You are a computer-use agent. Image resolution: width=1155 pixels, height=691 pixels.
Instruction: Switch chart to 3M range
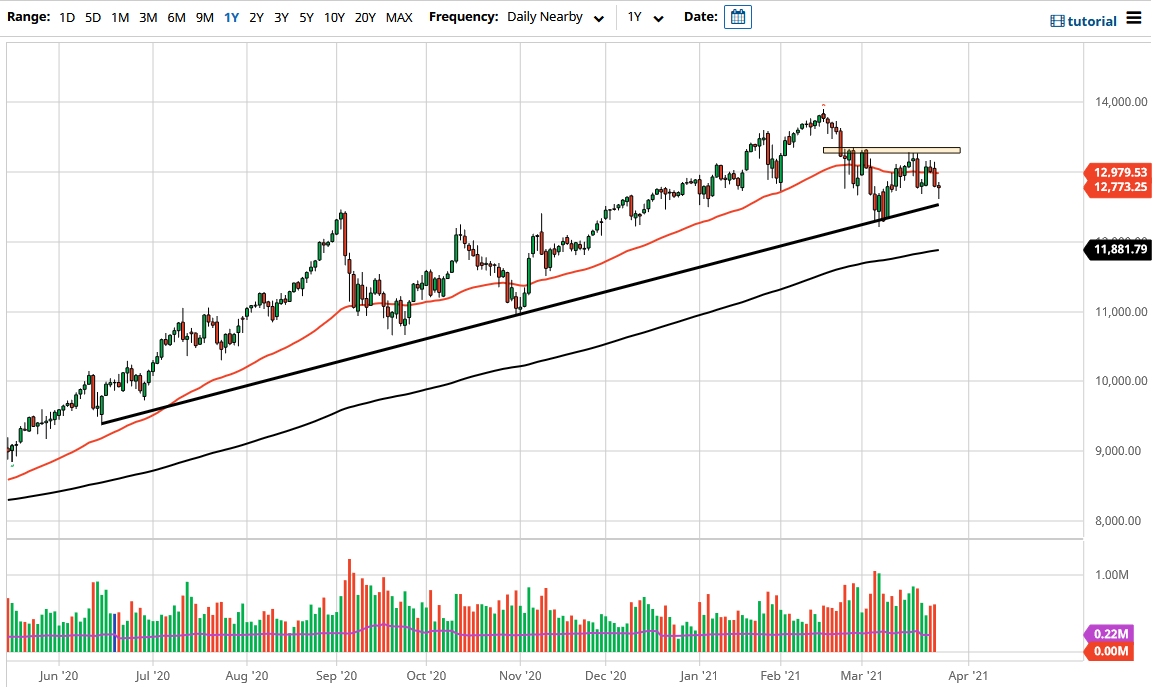tap(148, 17)
